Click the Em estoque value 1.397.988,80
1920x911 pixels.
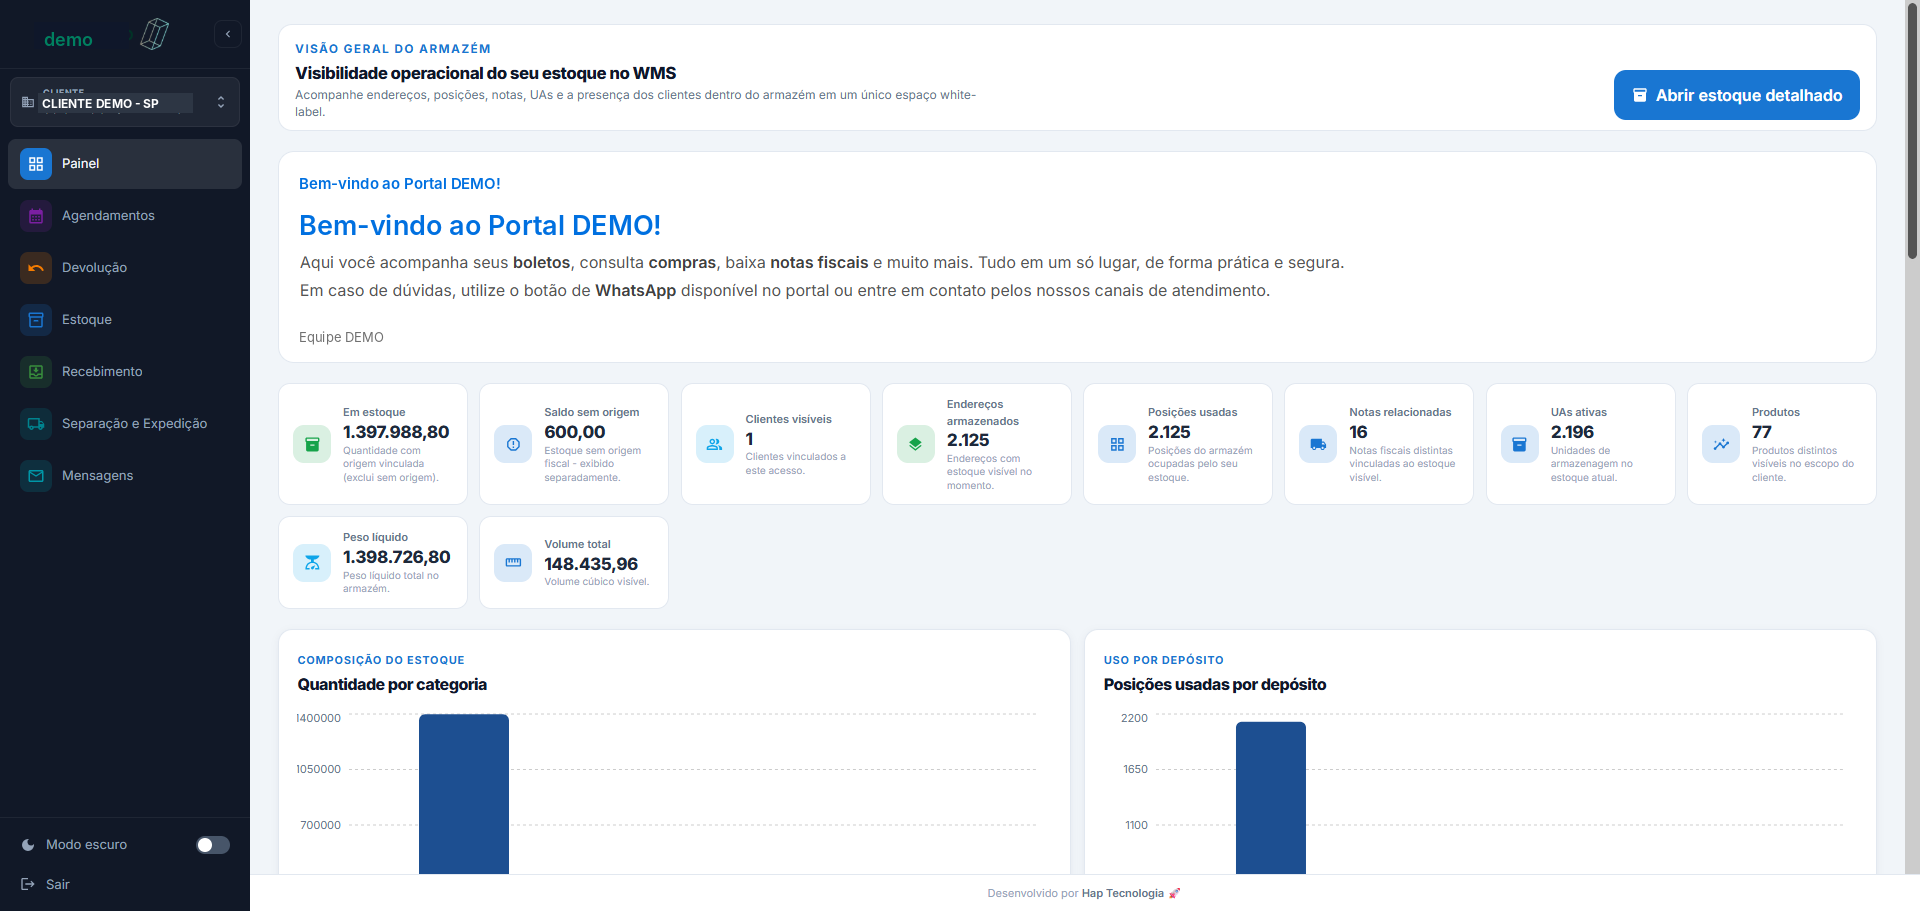[396, 432]
